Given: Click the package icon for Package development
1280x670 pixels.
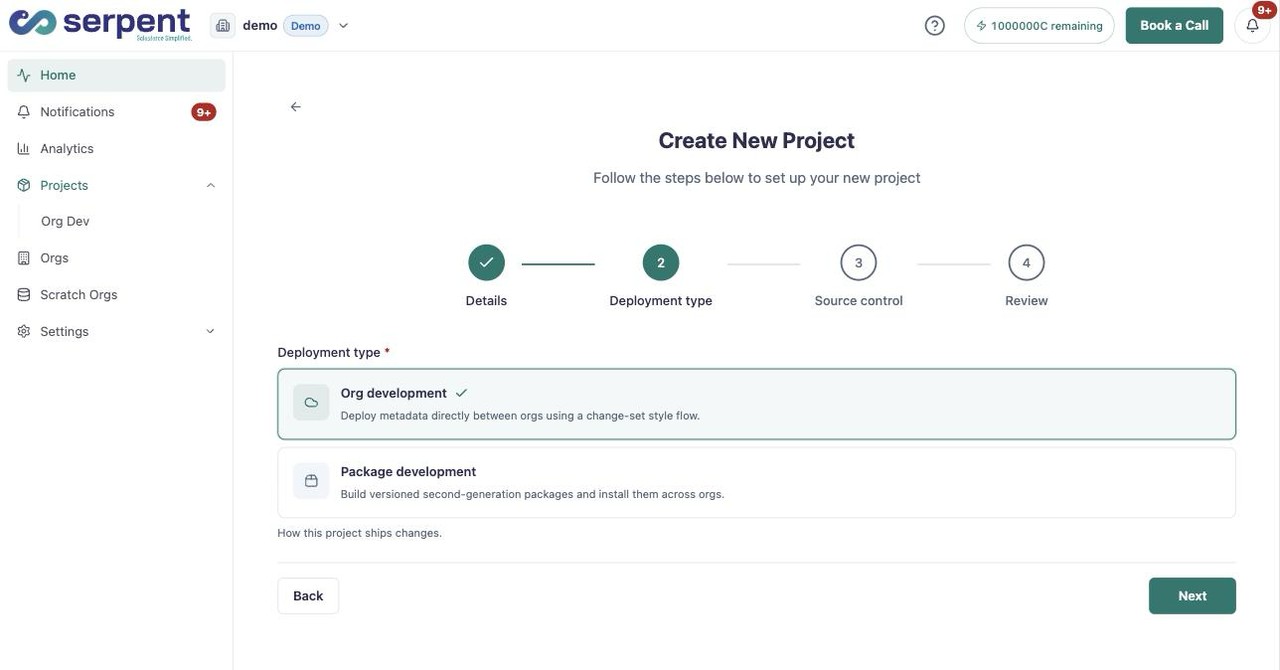Looking at the screenshot, I should coord(311,481).
